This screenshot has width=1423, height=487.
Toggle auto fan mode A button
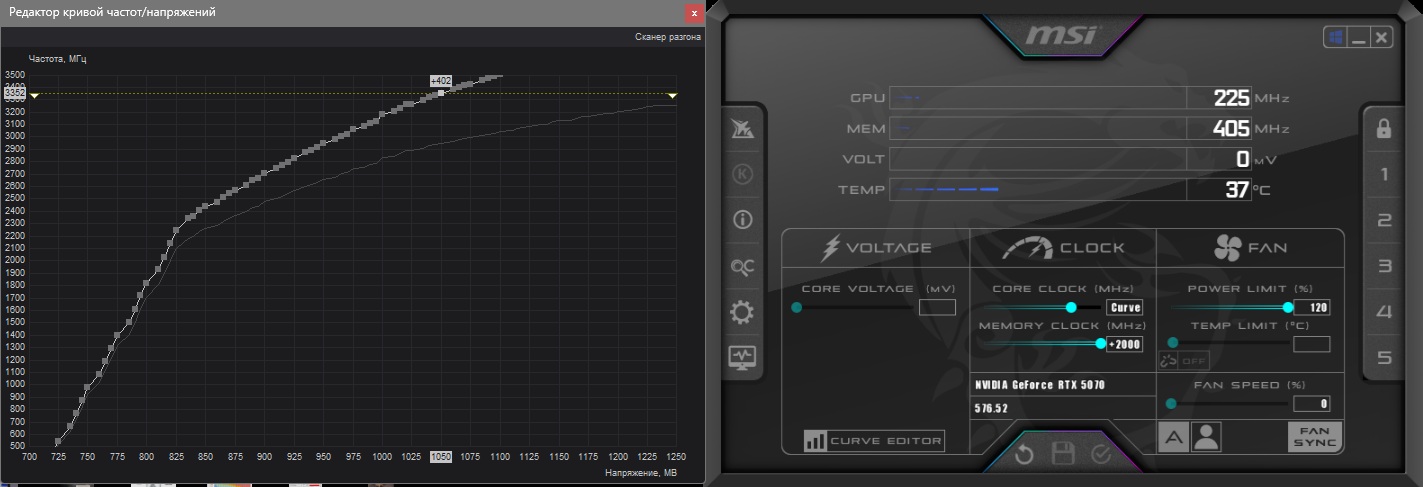point(1174,436)
